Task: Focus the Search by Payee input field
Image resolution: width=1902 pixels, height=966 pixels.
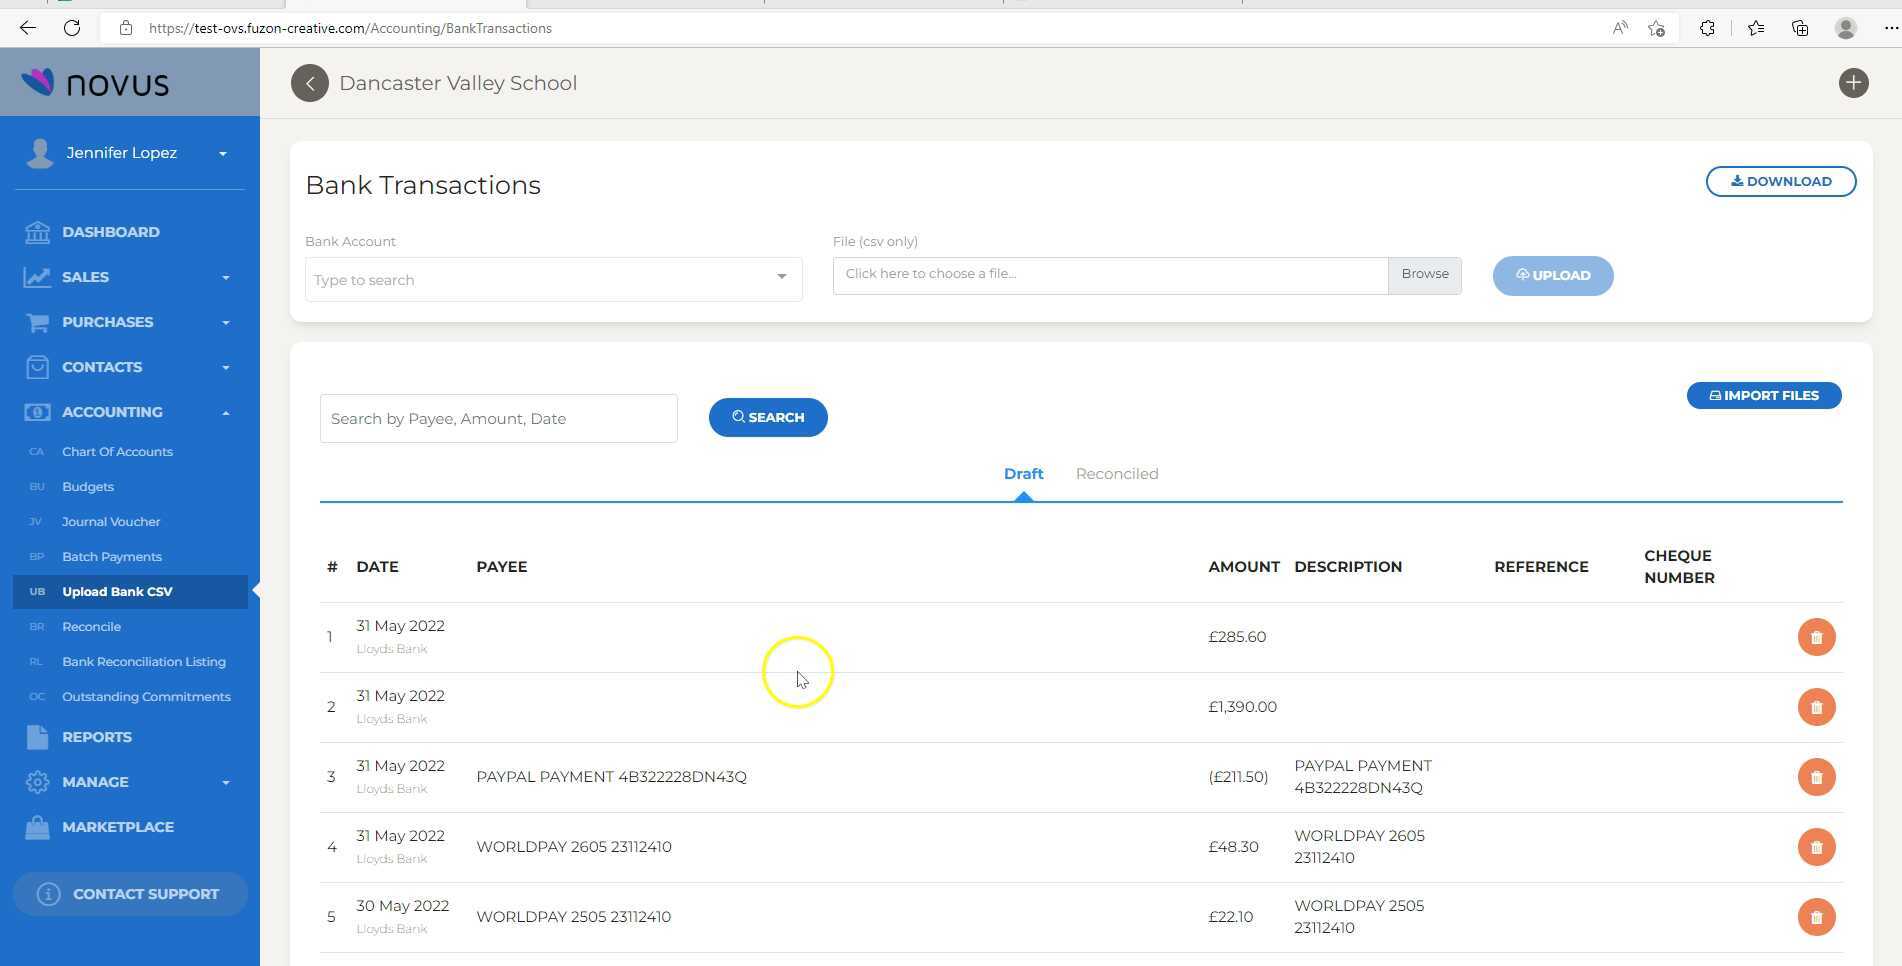Action: coord(498,419)
